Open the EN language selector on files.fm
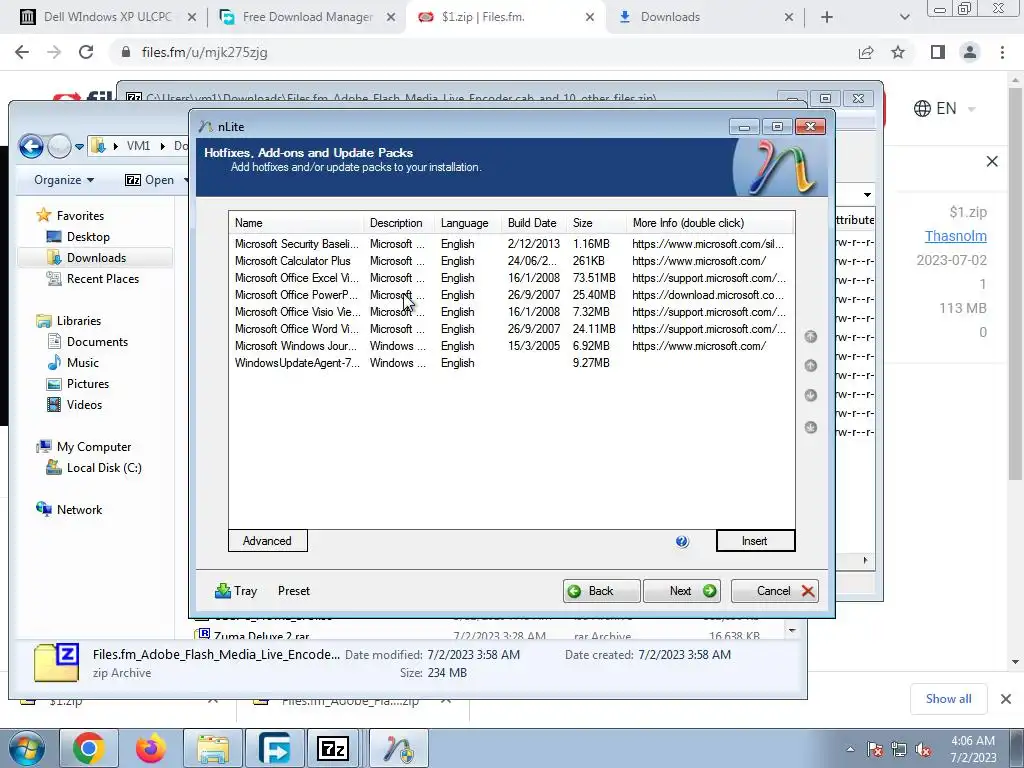The height and width of the screenshot is (768, 1024). click(944, 108)
